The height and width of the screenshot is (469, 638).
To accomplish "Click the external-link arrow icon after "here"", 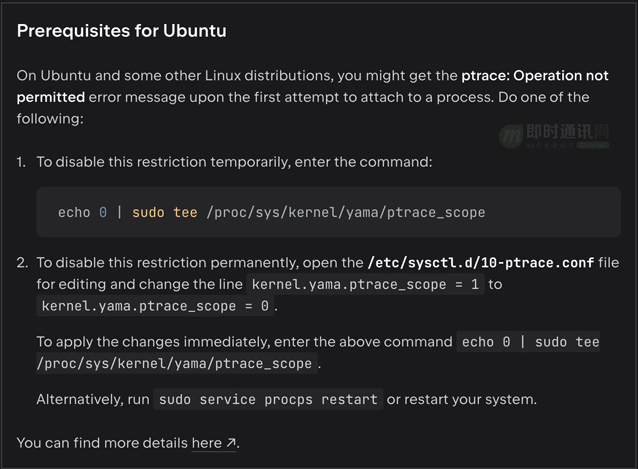I will pos(231,443).
